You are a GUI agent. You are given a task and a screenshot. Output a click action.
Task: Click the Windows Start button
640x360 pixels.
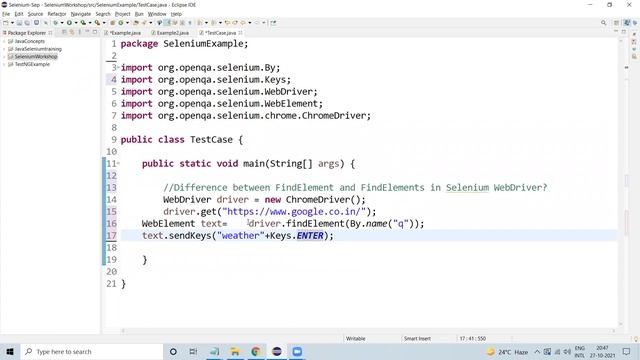click(10, 351)
